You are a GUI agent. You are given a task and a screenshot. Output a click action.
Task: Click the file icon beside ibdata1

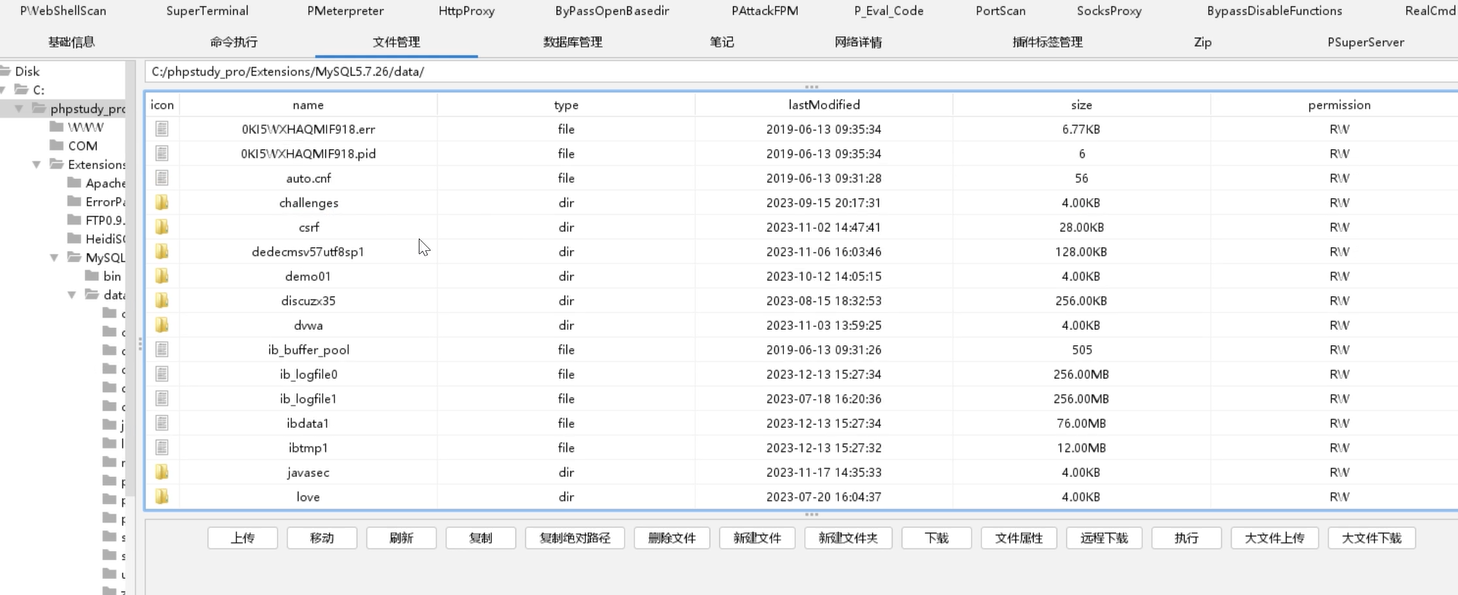[x=162, y=423]
